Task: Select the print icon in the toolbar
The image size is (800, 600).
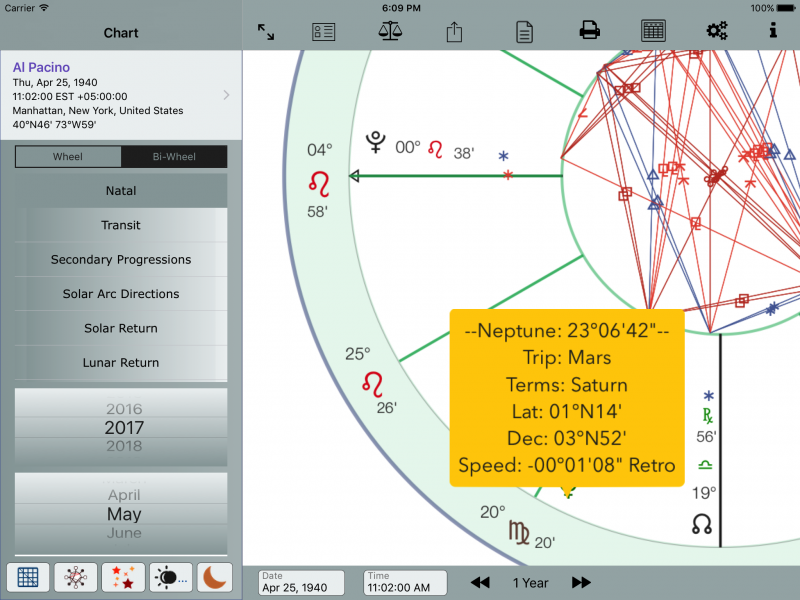Action: coord(589,30)
